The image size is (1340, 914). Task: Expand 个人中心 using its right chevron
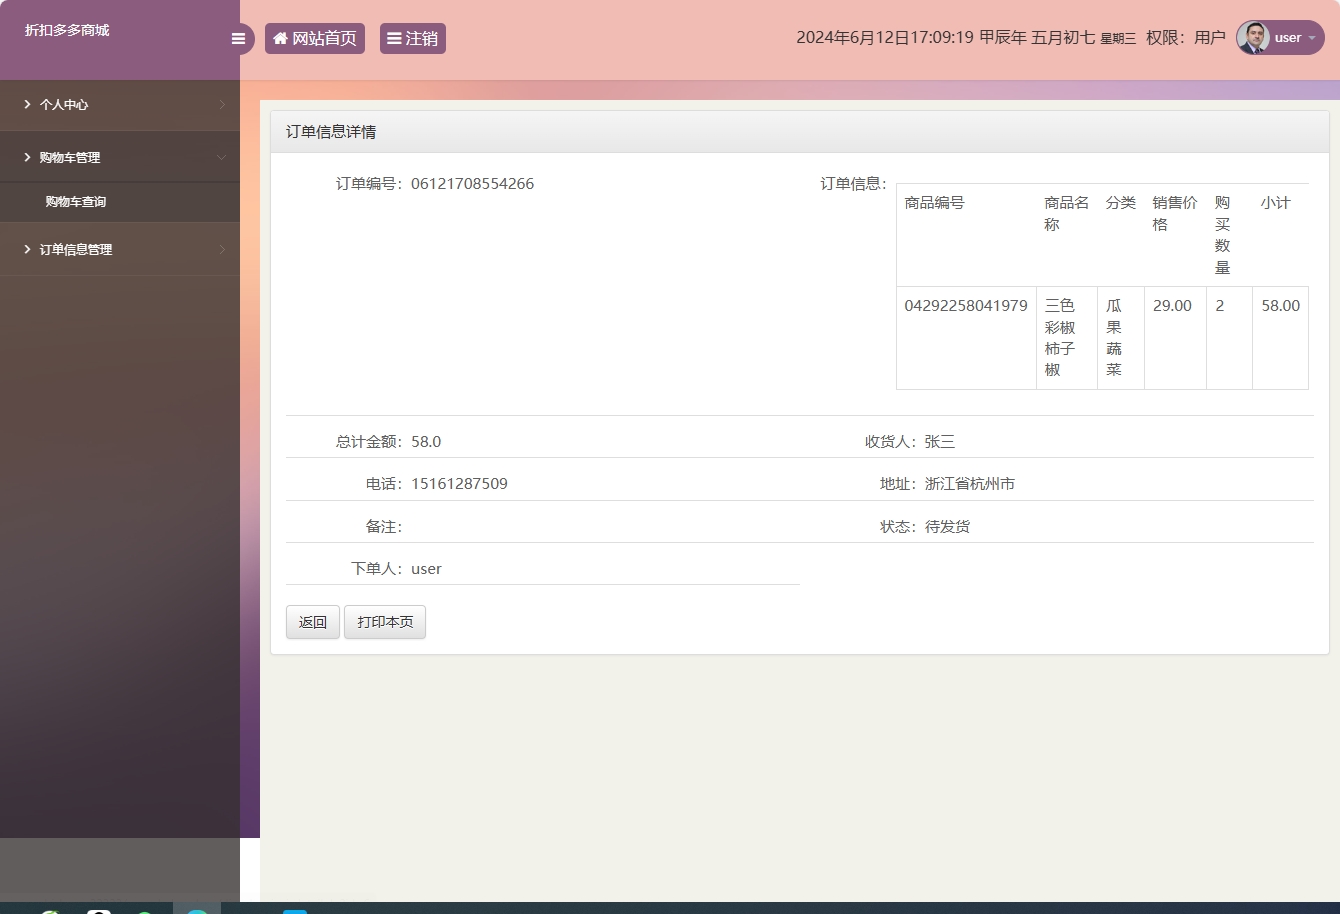point(222,104)
